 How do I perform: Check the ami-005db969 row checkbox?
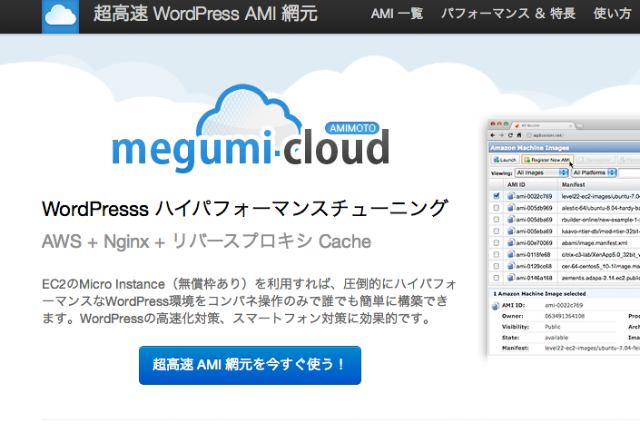(496, 208)
